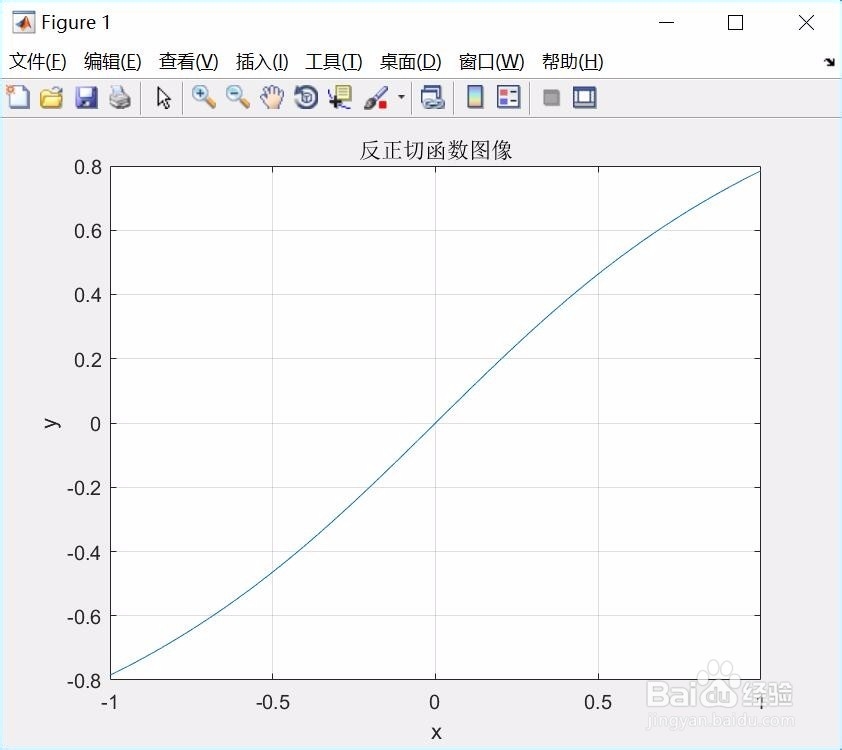Open the 编辑(E) menu
This screenshot has width=842, height=750.
[x=113, y=62]
